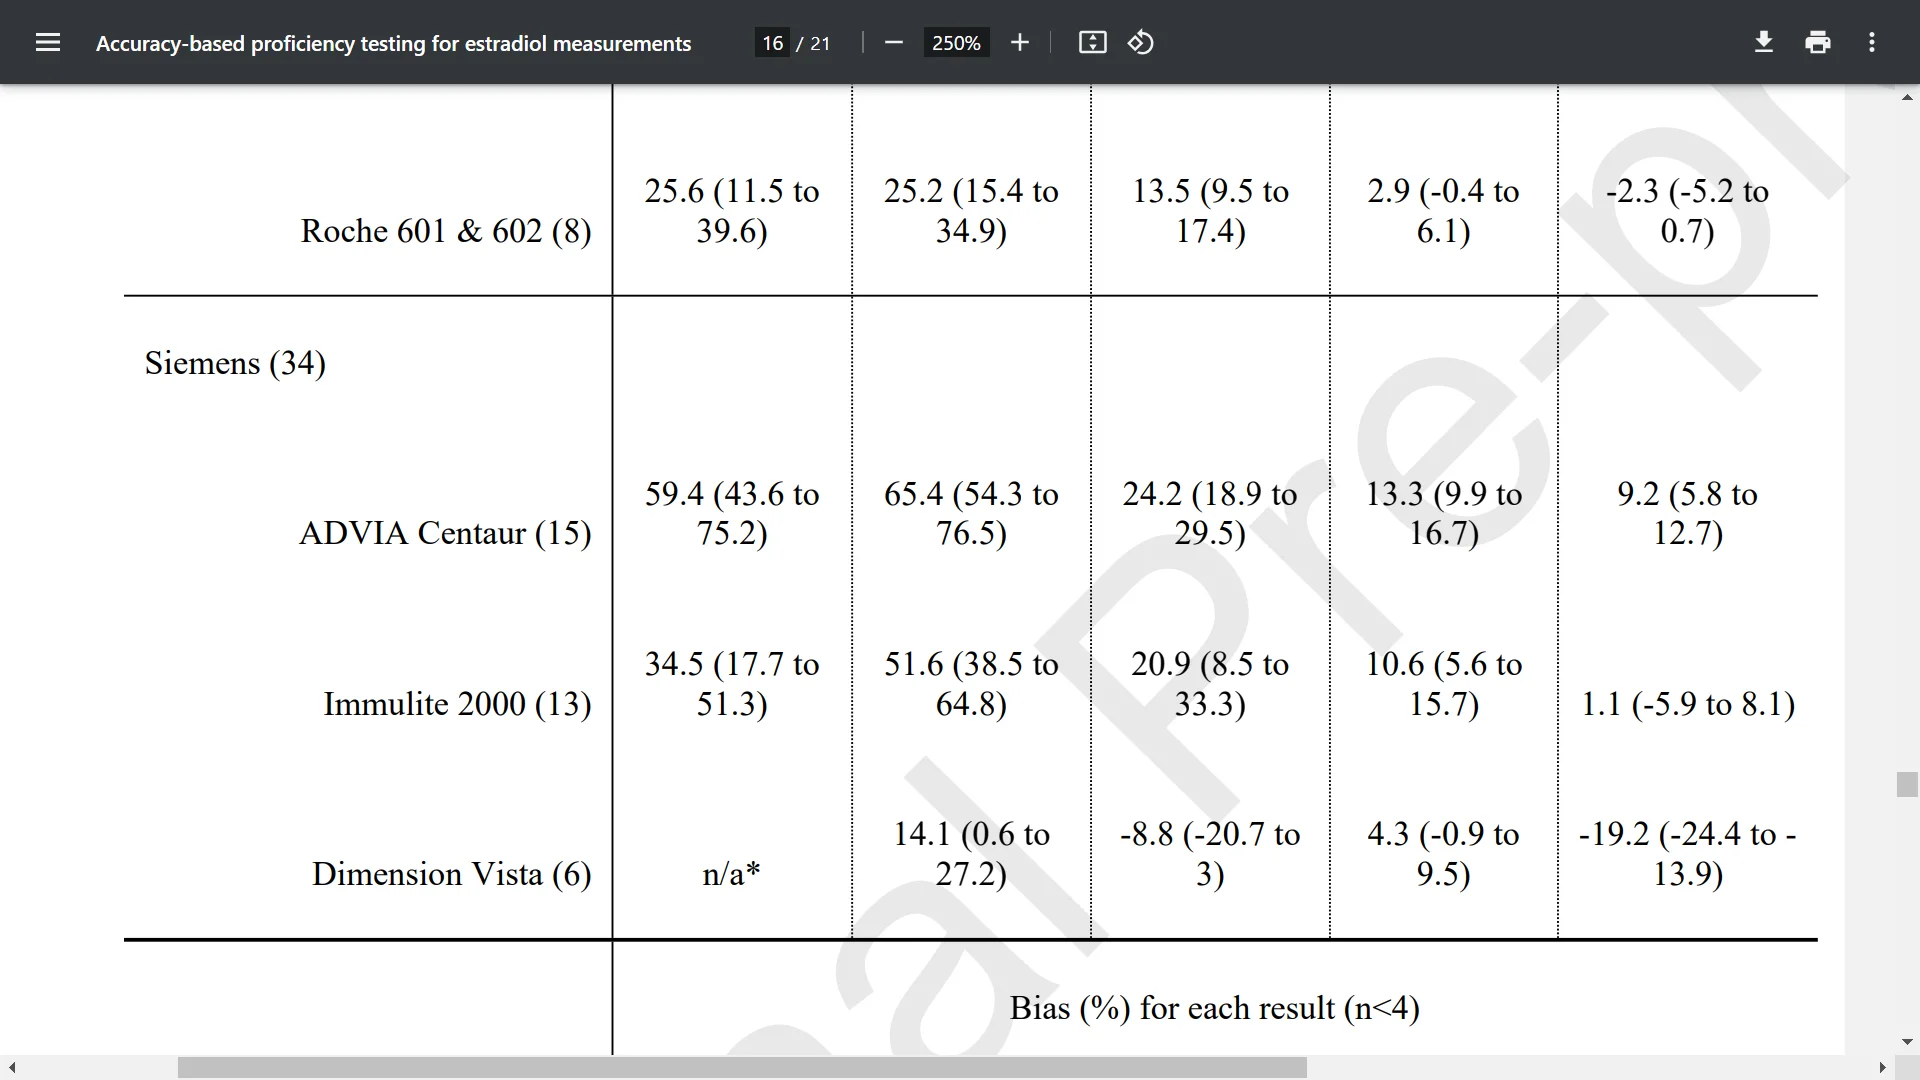Click the 'Roche 601 & 602 (8)' row label

coord(446,231)
